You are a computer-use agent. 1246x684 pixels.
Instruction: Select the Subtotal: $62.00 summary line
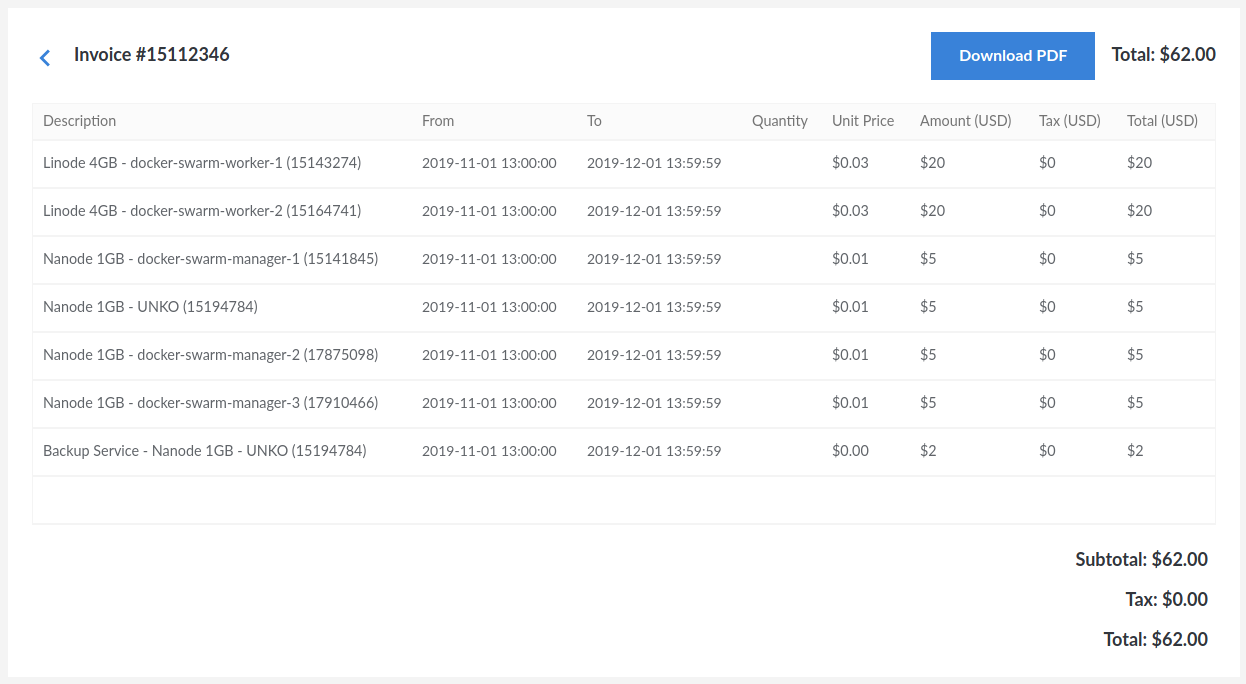tap(1141, 560)
